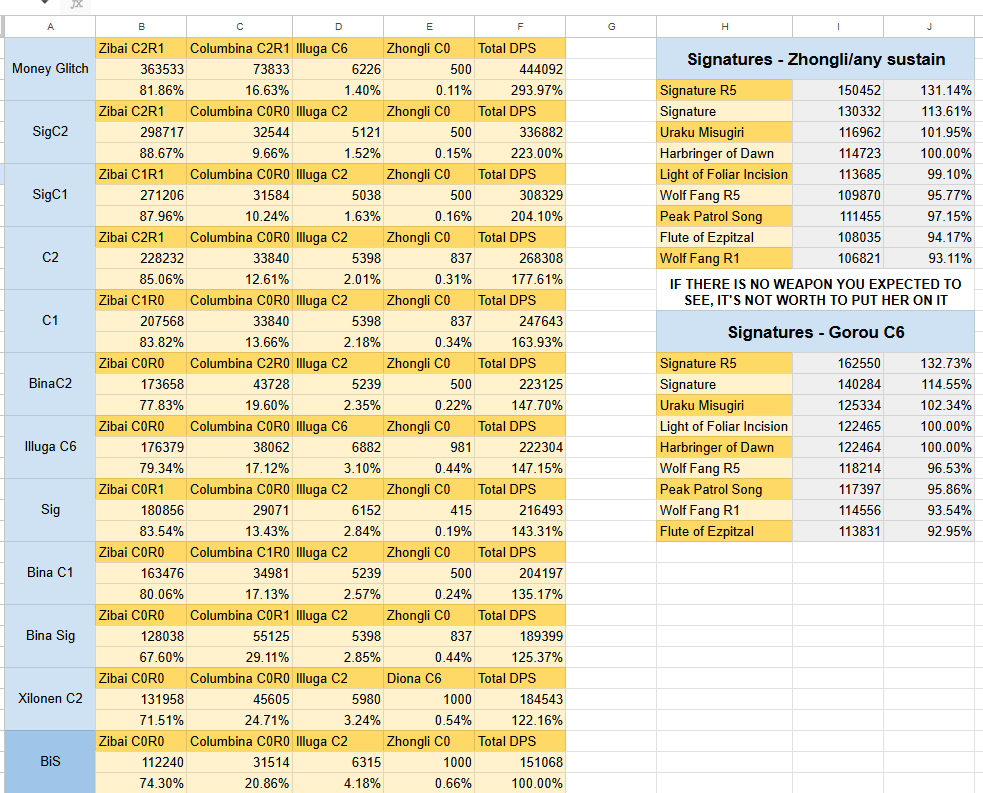Click the 'Bina C1' row label cell
983x793 pixels.
click(x=50, y=573)
